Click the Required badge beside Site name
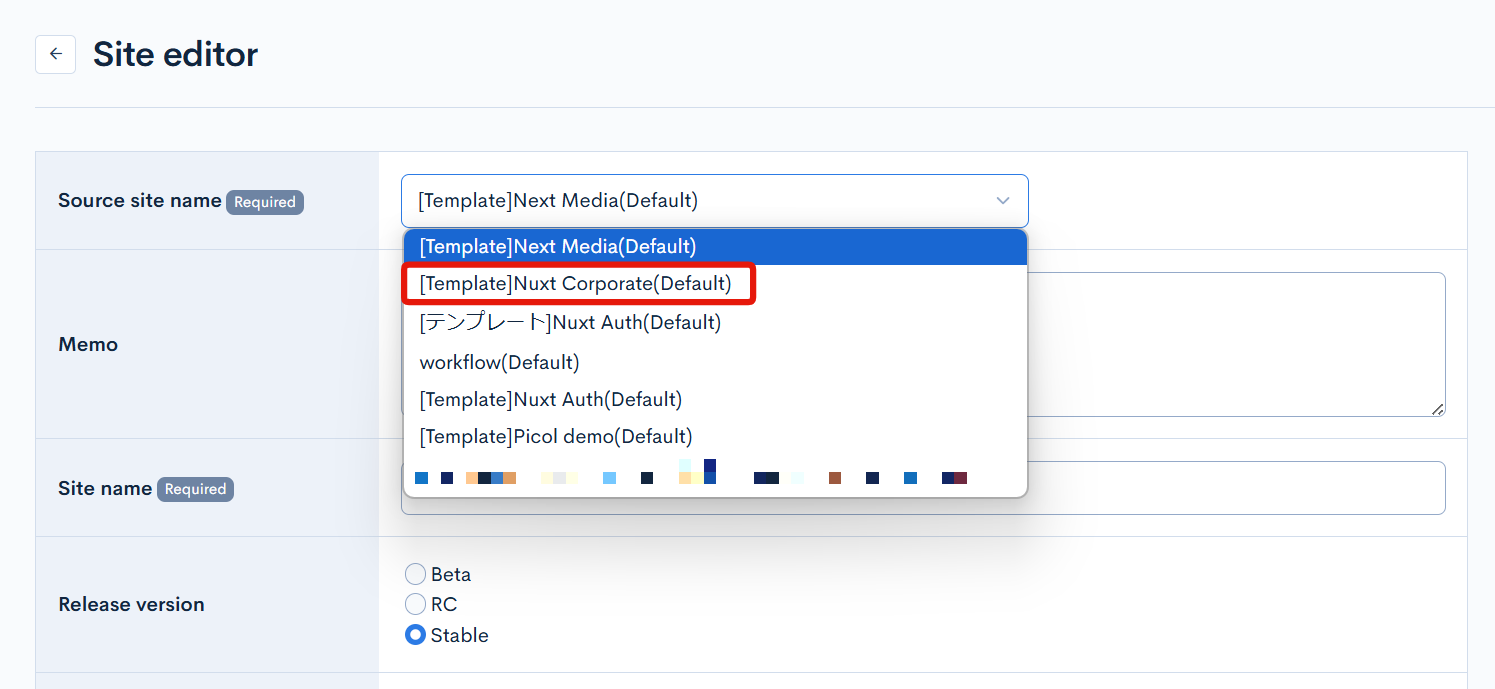 coord(195,489)
